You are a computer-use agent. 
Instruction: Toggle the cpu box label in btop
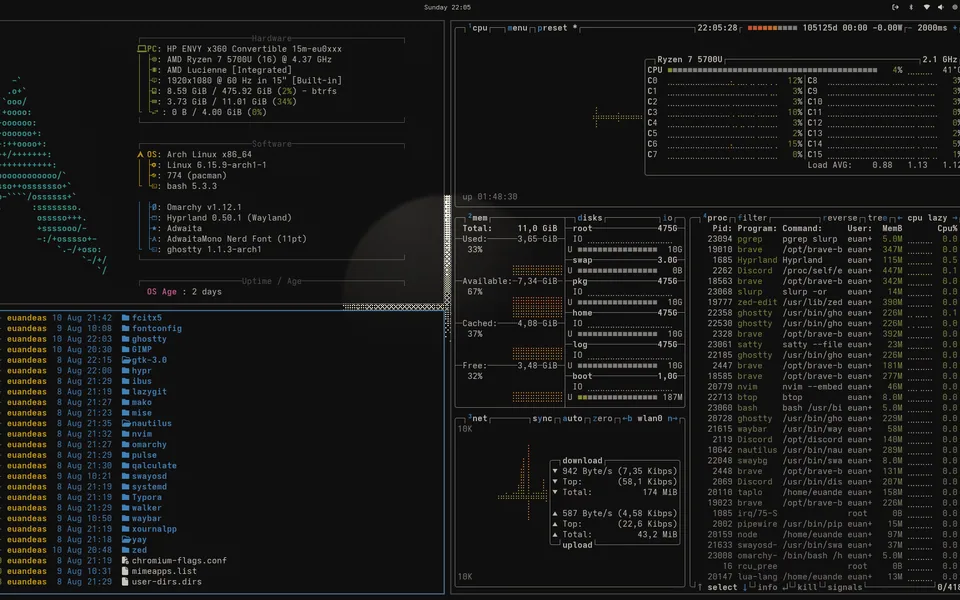pos(479,28)
